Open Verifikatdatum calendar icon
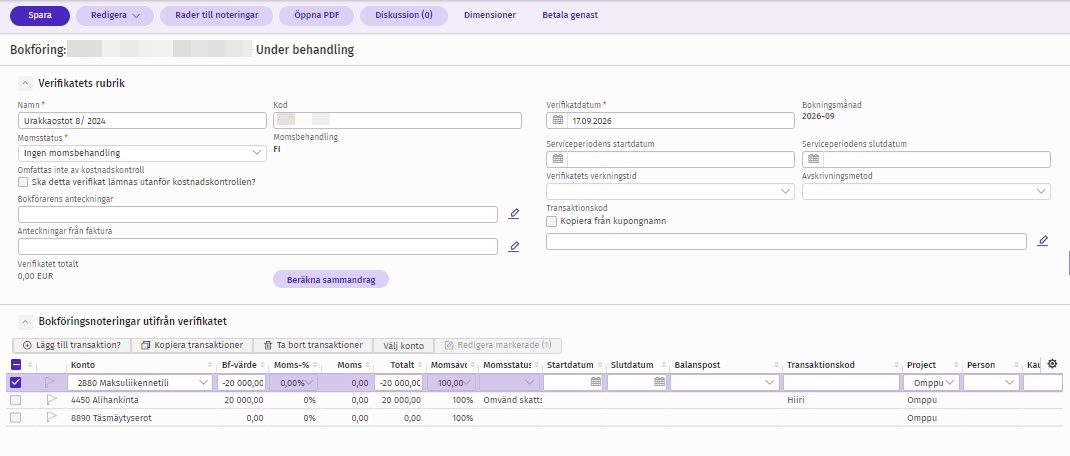1070x456 pixels. pyautogui.click(x=558, y=120)
